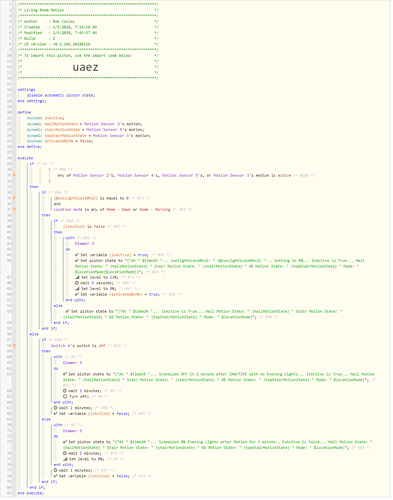Click clock icon on line 74 Wait 1 minutes
Screen dimensions: 393x500
click(x=65, y=453)
